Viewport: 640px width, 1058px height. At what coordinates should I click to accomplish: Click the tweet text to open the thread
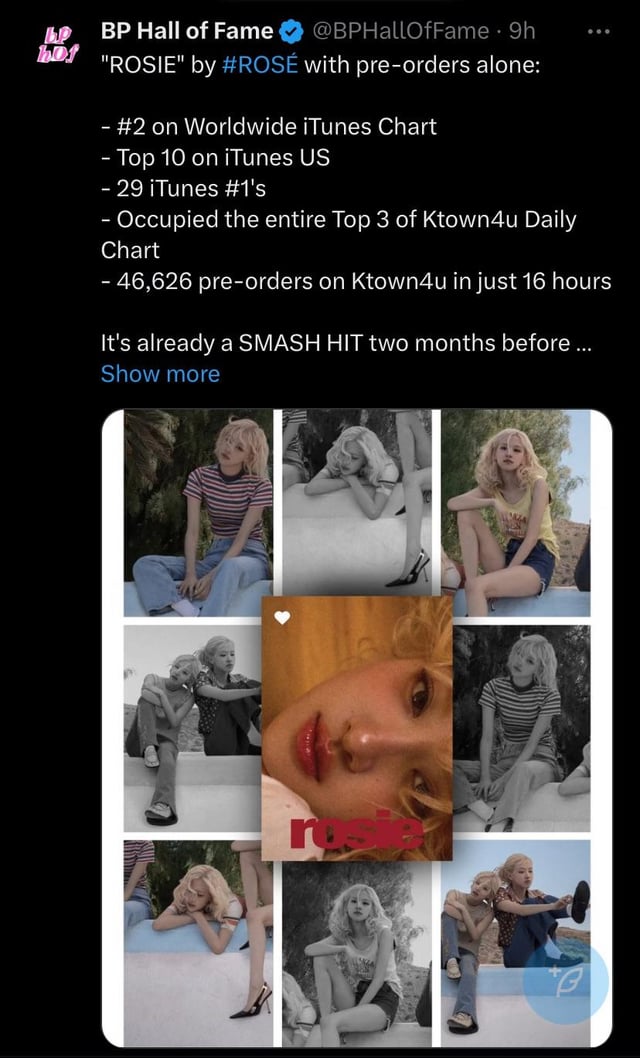click(300, 200)
